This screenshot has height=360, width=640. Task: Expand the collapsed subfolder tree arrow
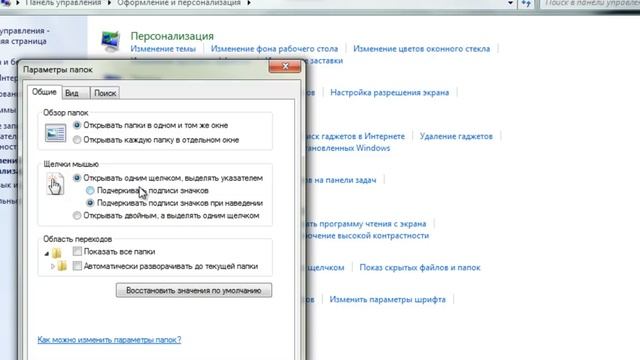tap(53, 267)
